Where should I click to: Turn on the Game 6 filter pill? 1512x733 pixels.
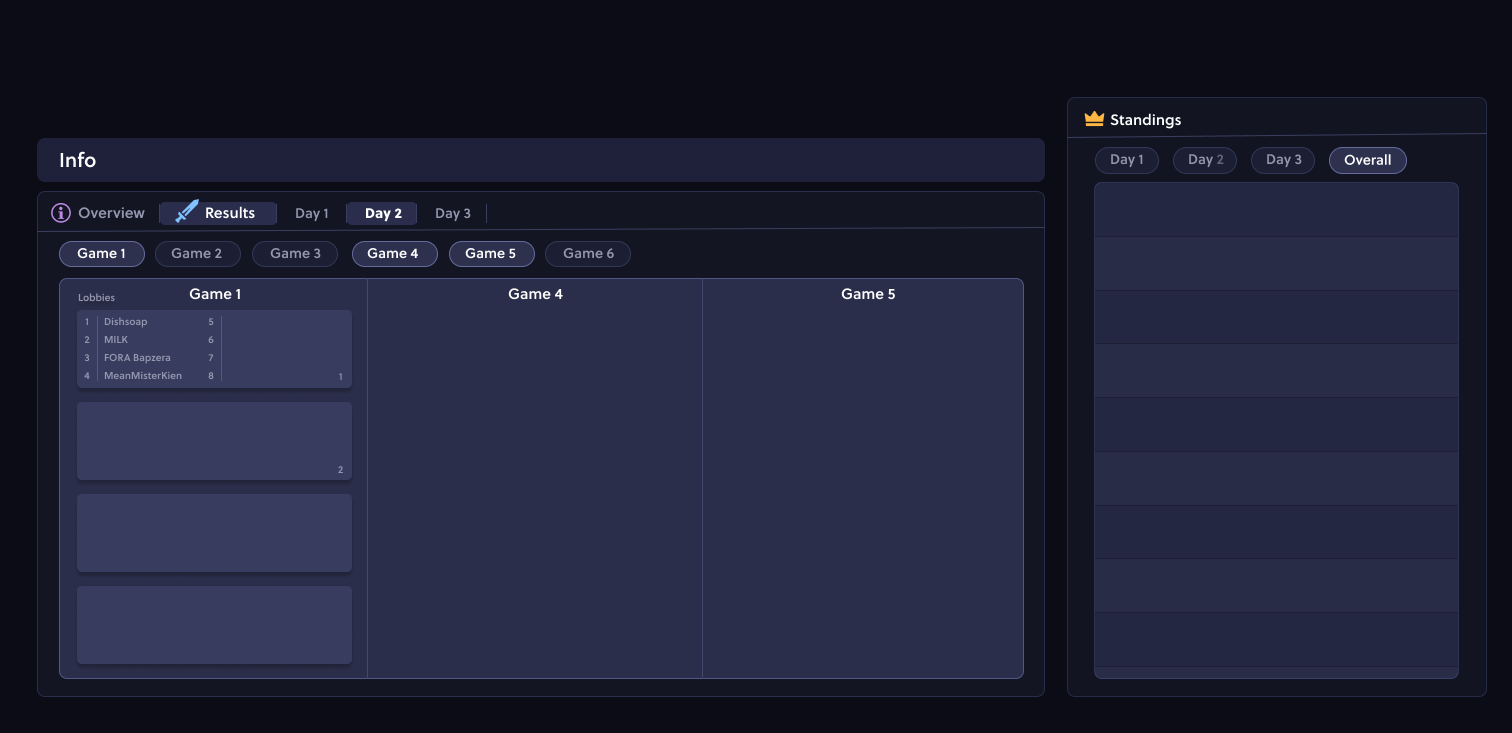click(x=588, y=254)
